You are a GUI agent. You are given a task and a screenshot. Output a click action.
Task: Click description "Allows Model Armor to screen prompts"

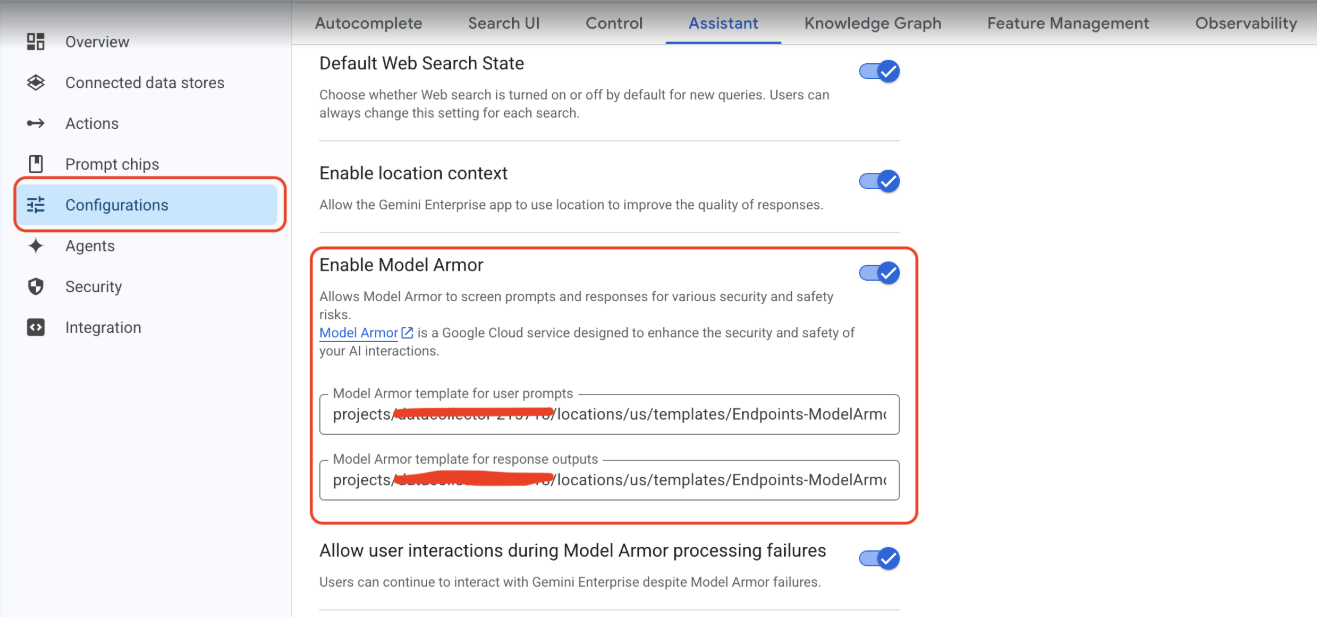tap(577, 305)
